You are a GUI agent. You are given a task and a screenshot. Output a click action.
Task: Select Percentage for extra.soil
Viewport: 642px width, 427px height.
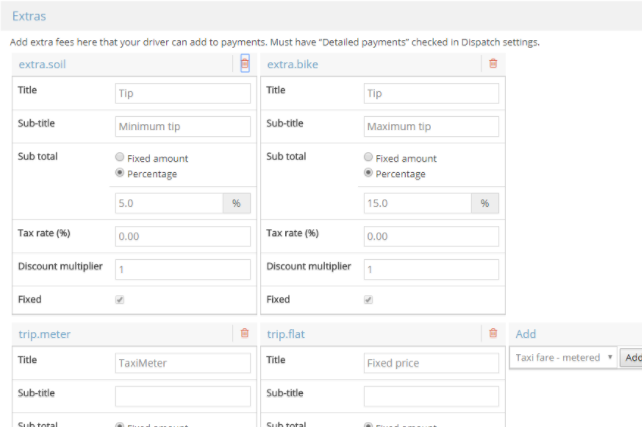pyautogui.click(x=120, y=173)
